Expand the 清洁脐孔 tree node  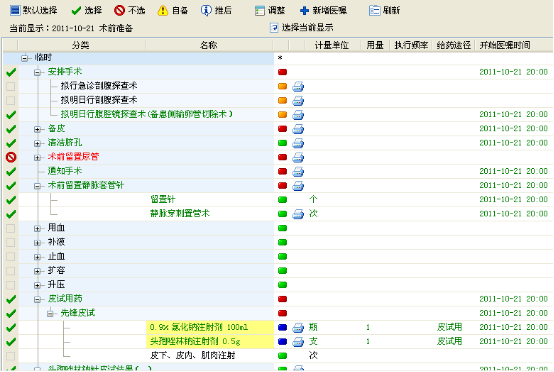(x=37, y=143)
